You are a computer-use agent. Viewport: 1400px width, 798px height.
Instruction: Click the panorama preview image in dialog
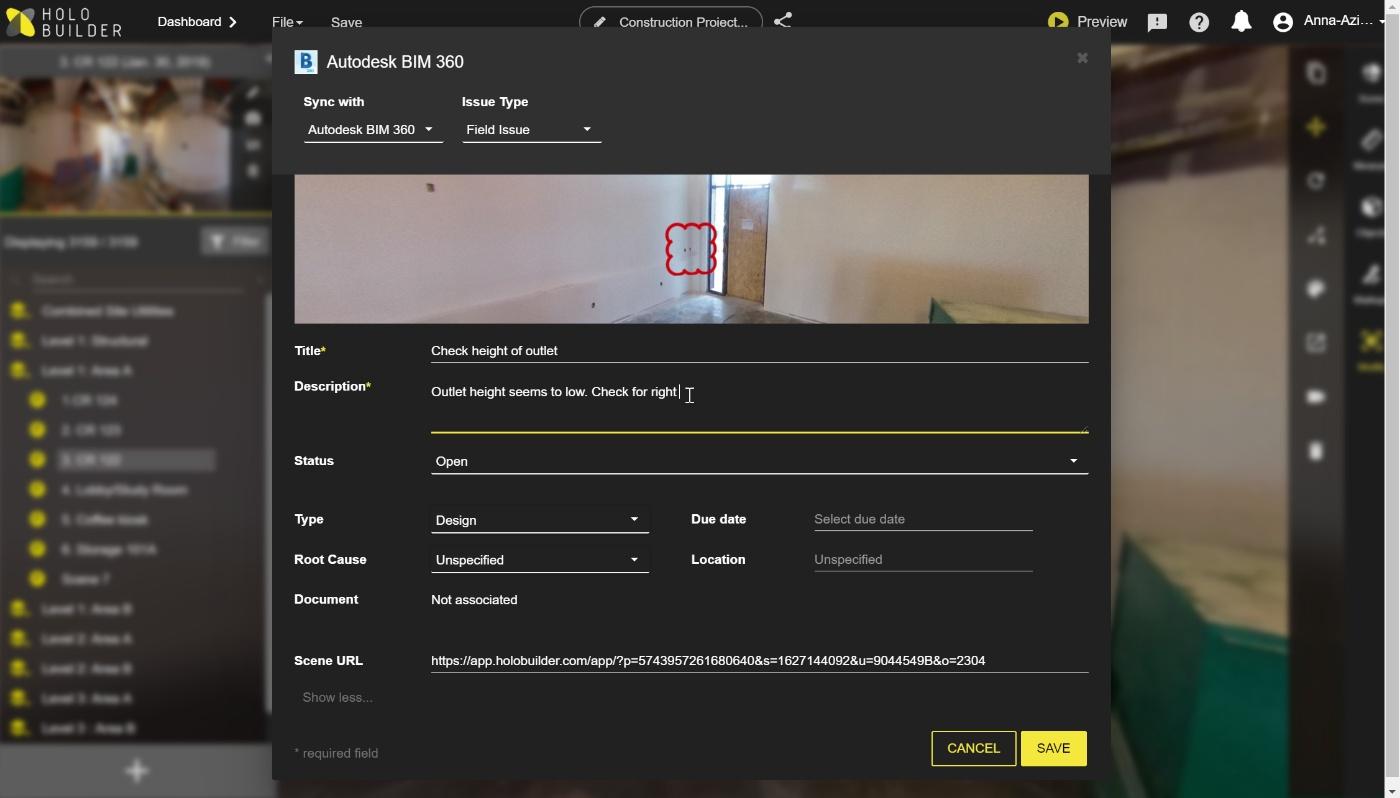(x=691, y=249)
